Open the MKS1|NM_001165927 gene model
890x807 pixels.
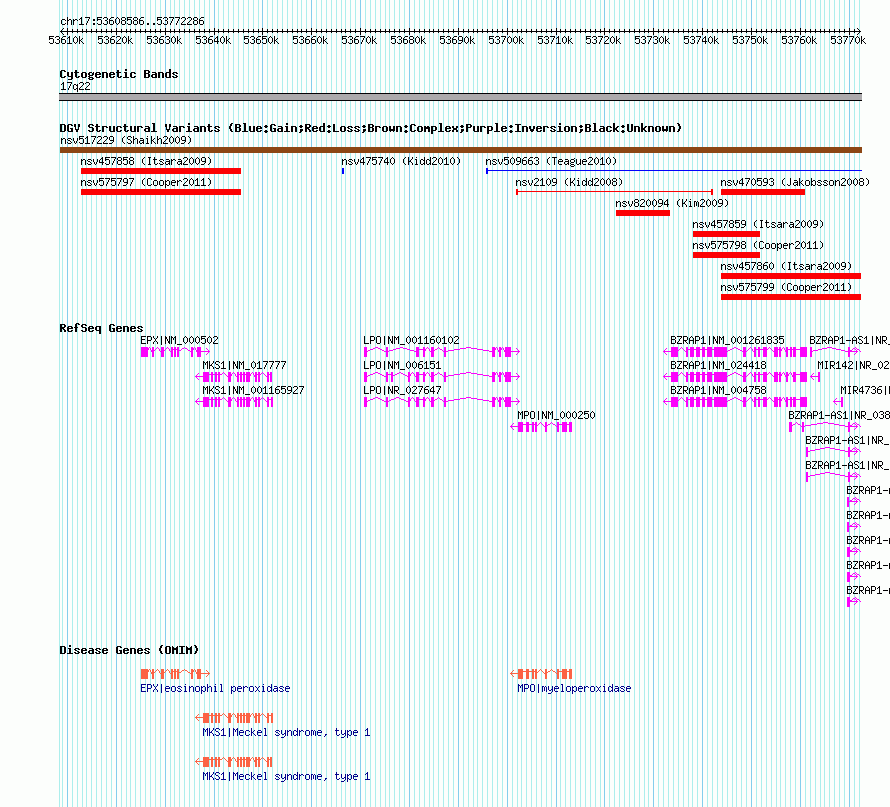tap(234, 402)
